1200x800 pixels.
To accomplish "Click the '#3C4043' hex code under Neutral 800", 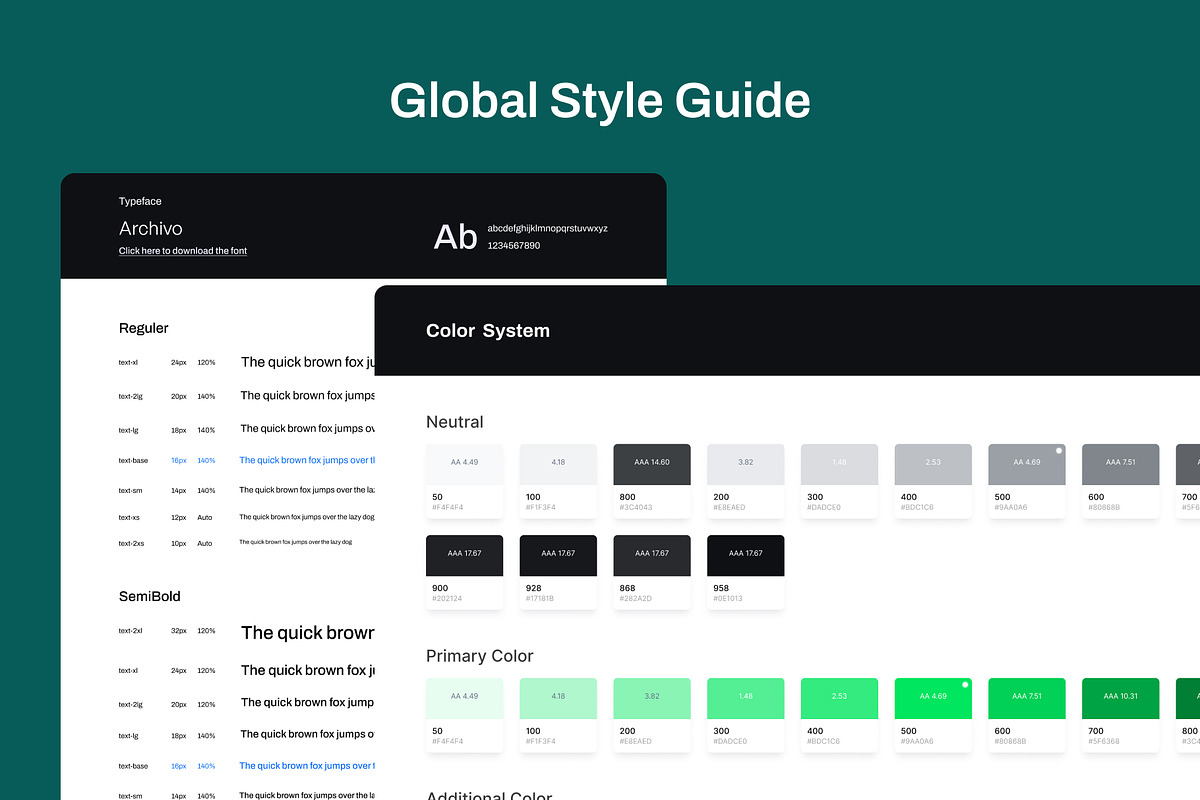I will click(x=635, y=507).
